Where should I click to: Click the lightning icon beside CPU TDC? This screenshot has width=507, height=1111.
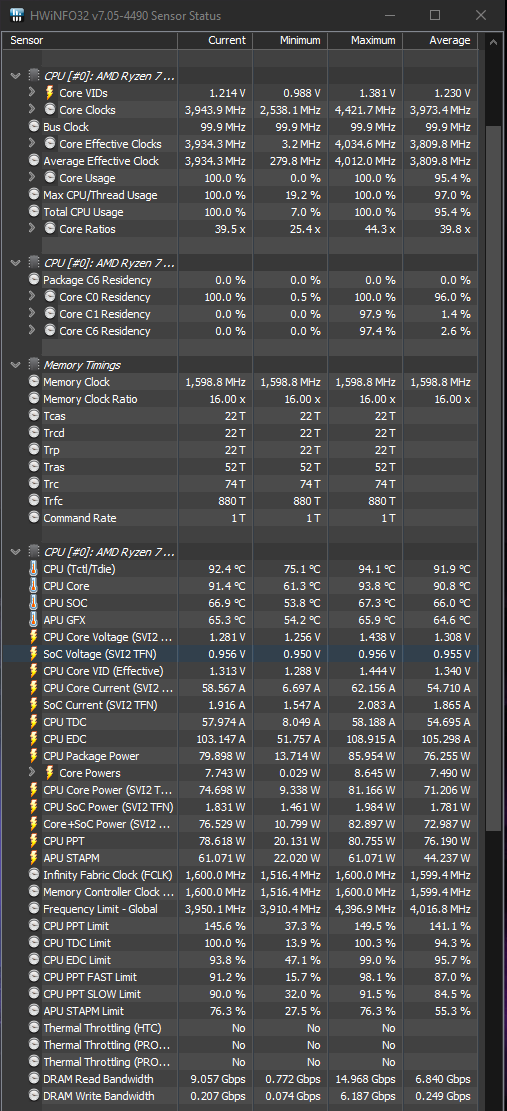pyautogui.click(x=34, y=722)
